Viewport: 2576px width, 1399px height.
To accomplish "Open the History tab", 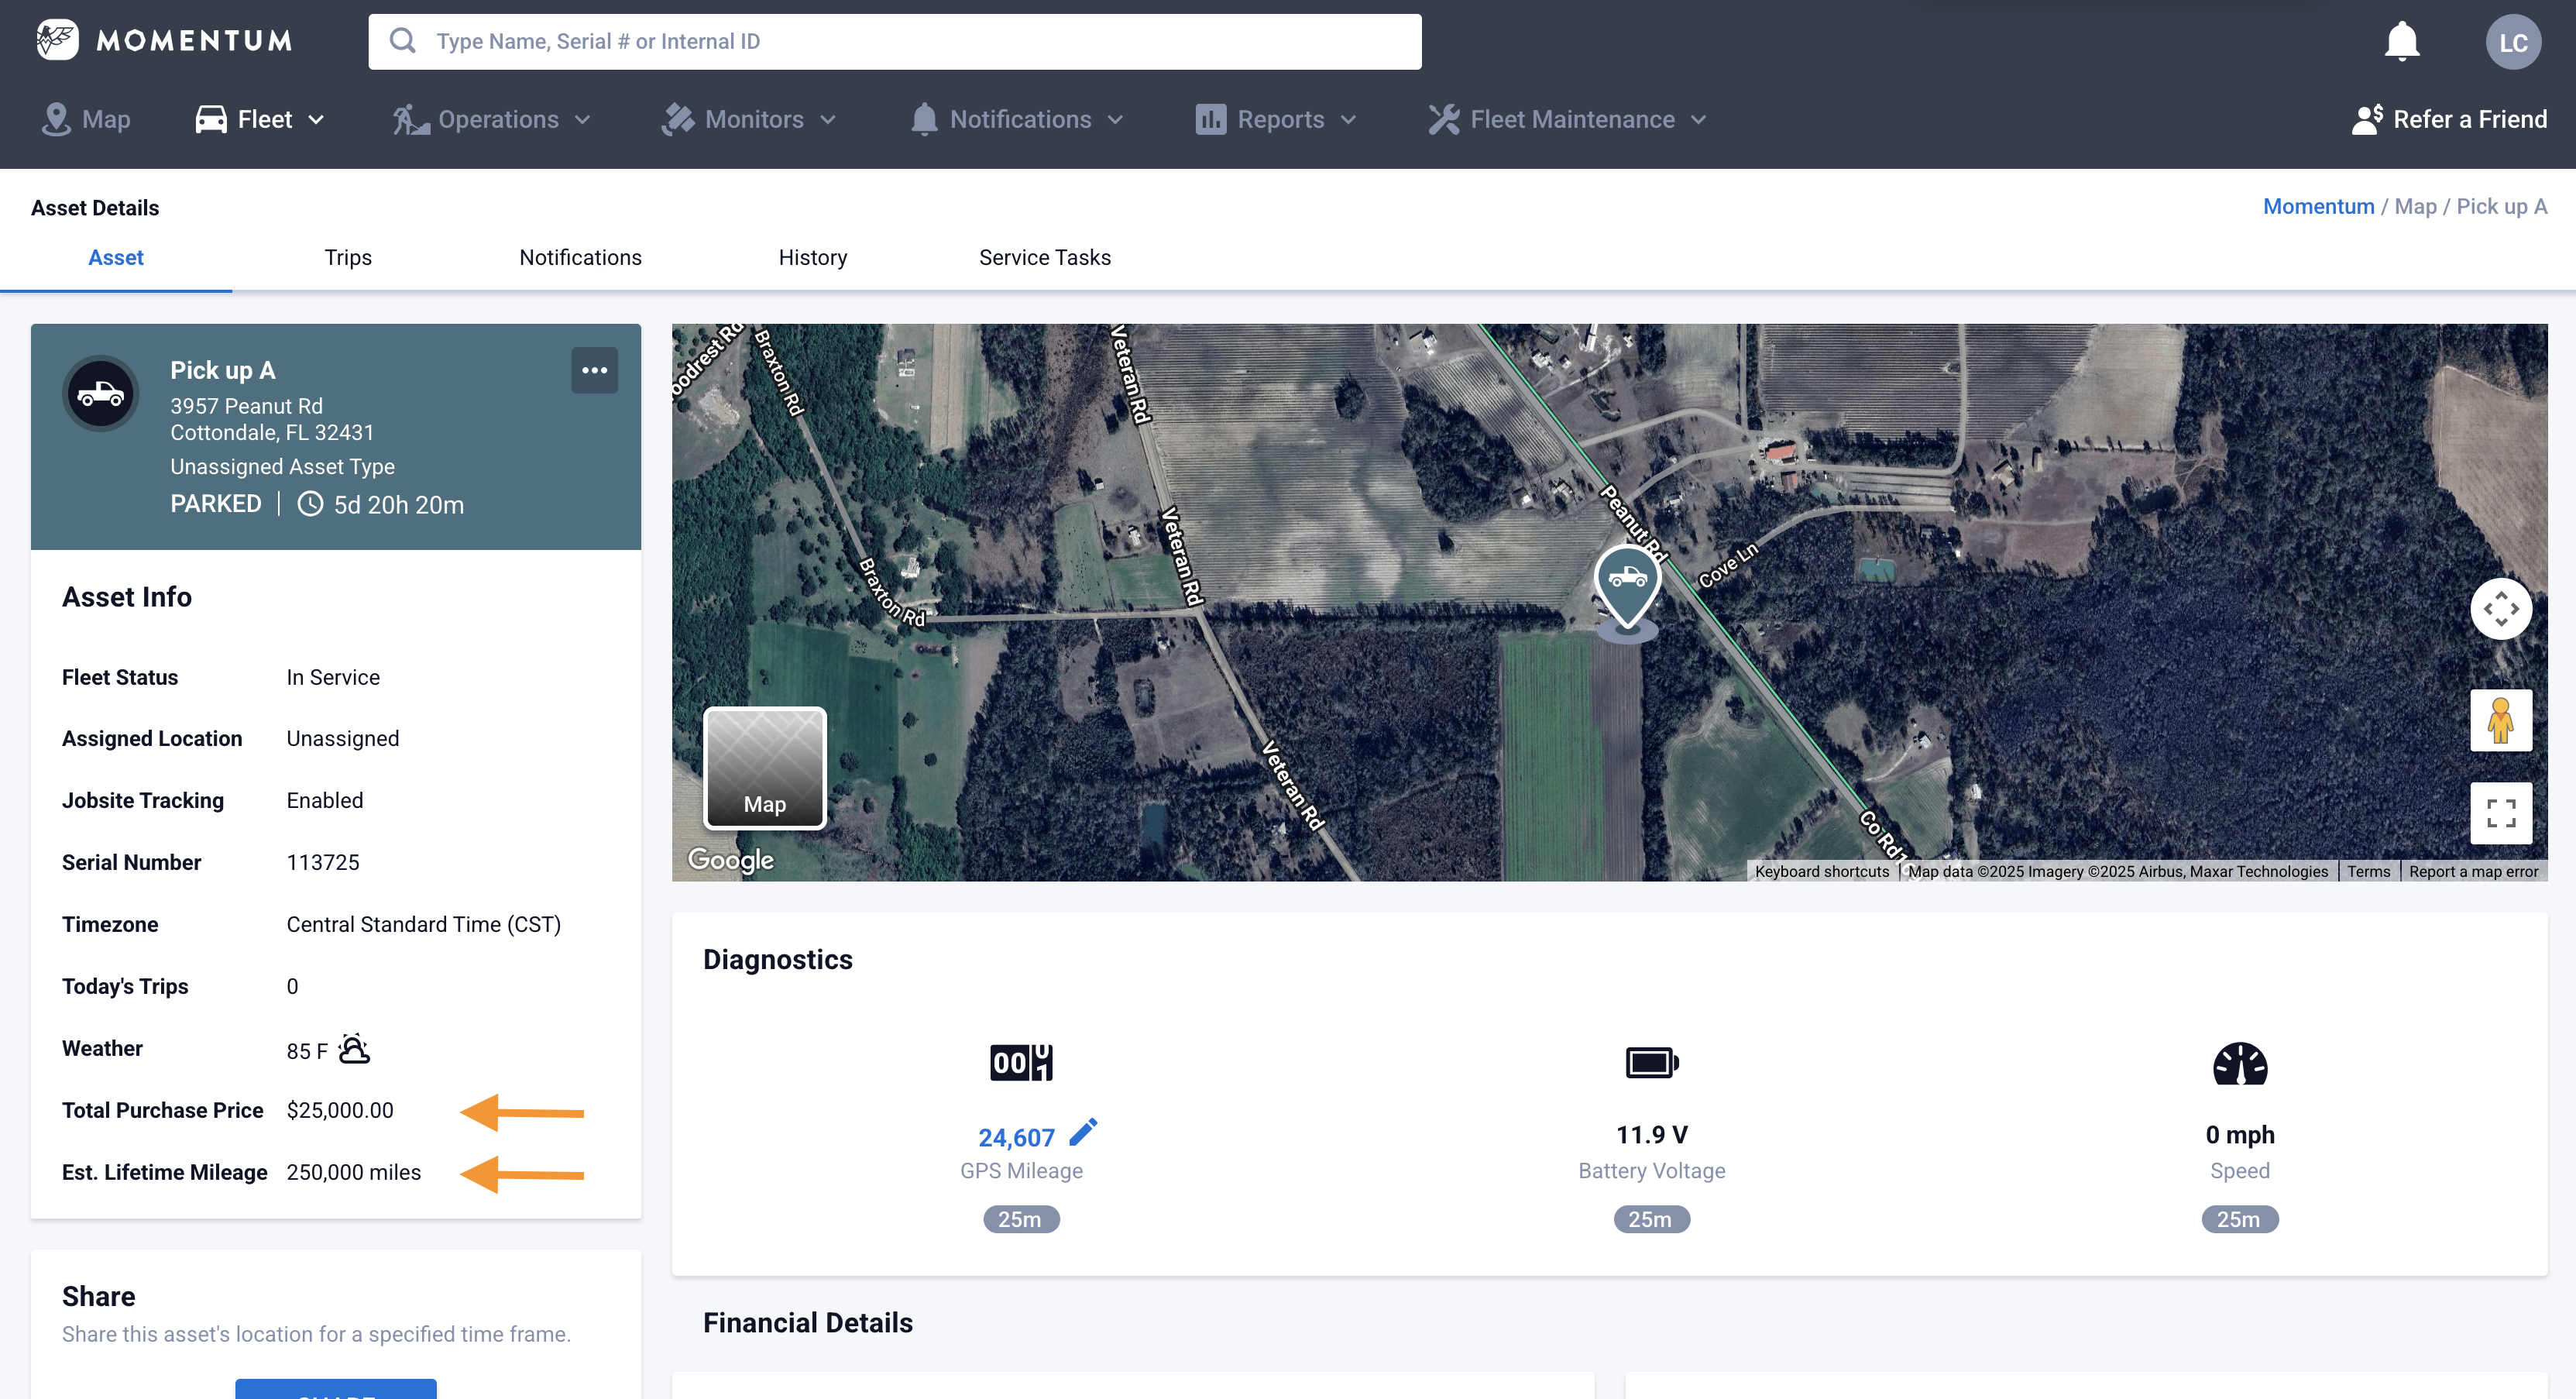I will [x=812, y=258].
